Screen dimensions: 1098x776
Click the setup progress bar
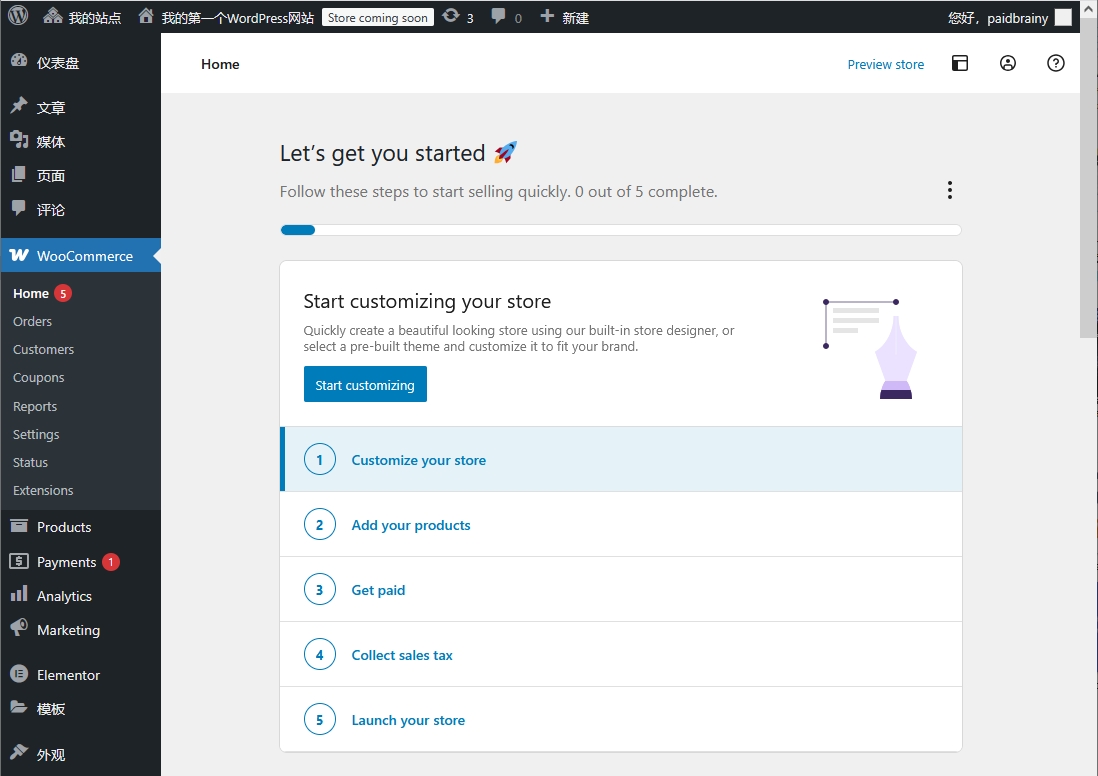pos(621,230)
